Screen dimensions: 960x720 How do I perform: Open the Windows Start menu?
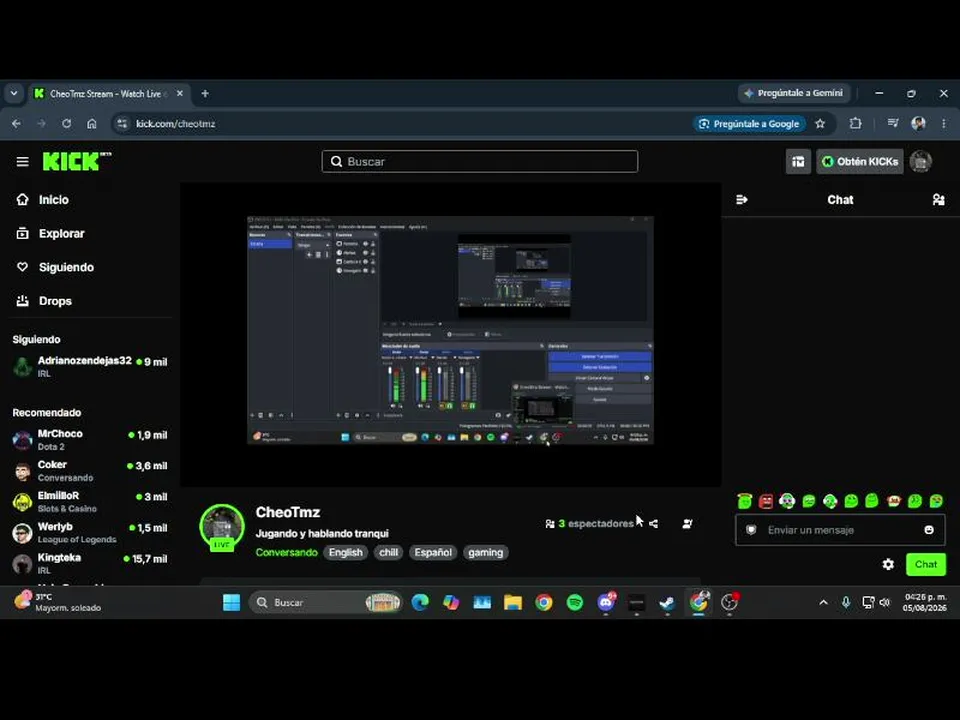(x=231, y=602)
